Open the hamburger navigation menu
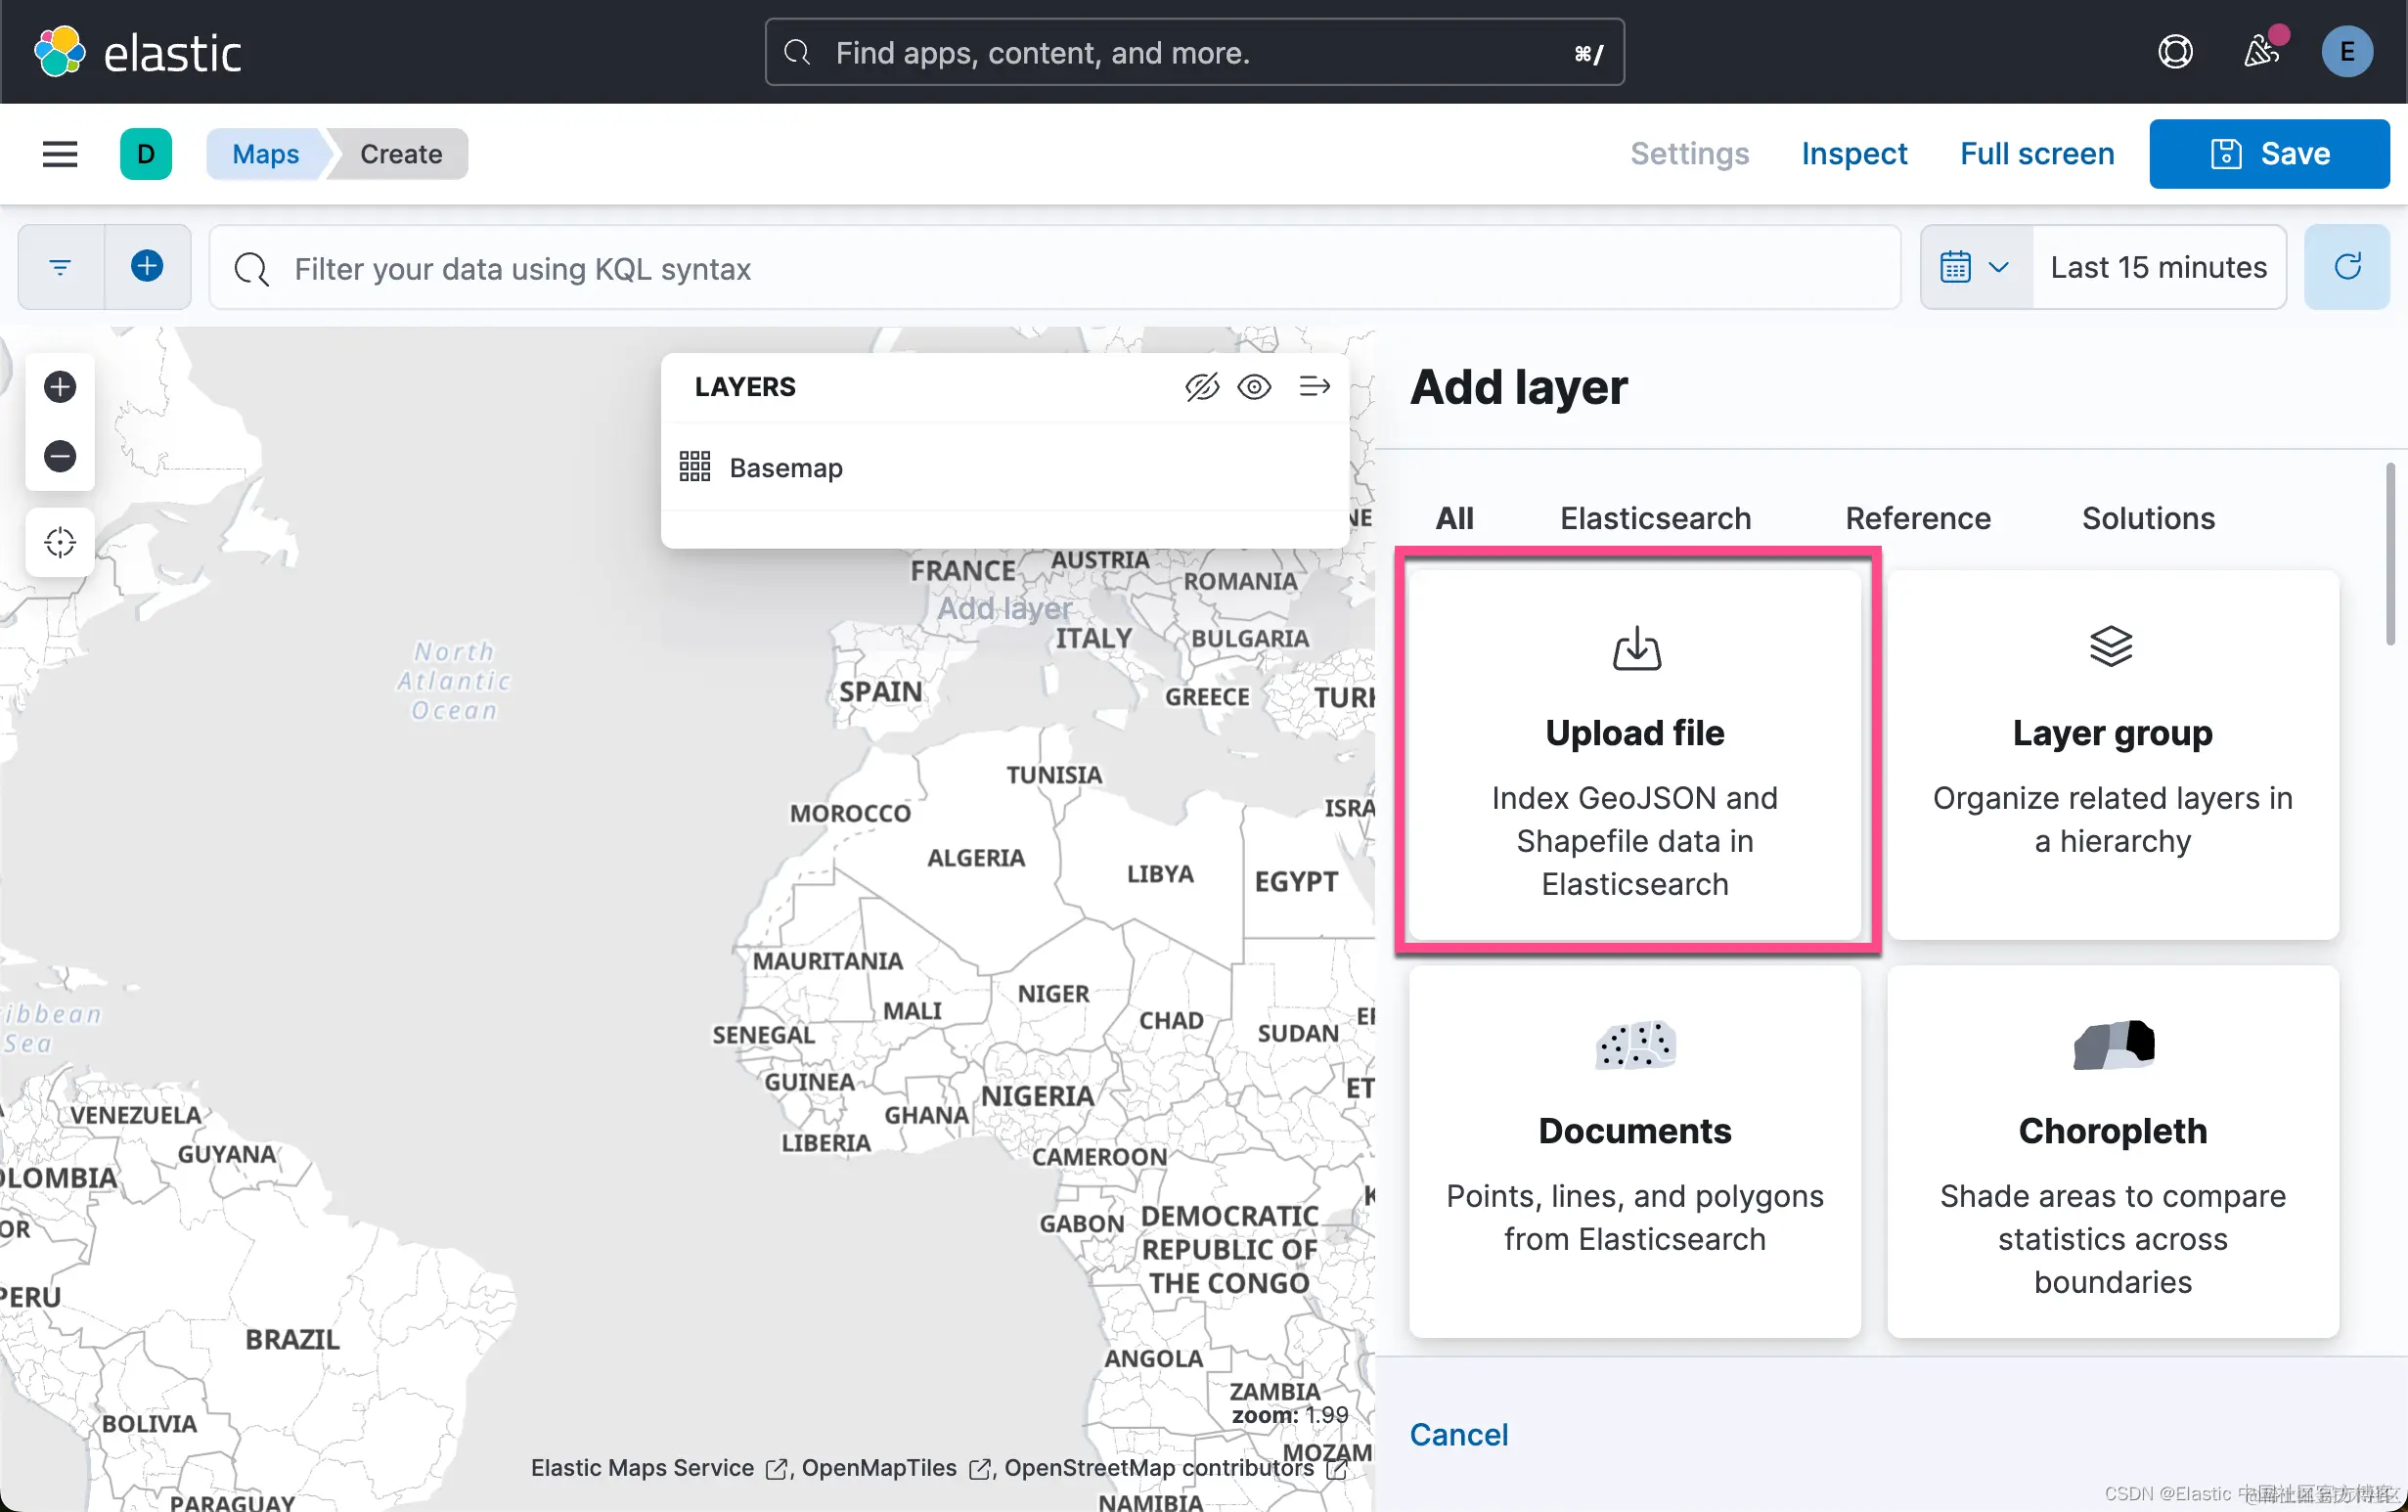The height and width of the screenshot is (1512, 2408). 60,154
